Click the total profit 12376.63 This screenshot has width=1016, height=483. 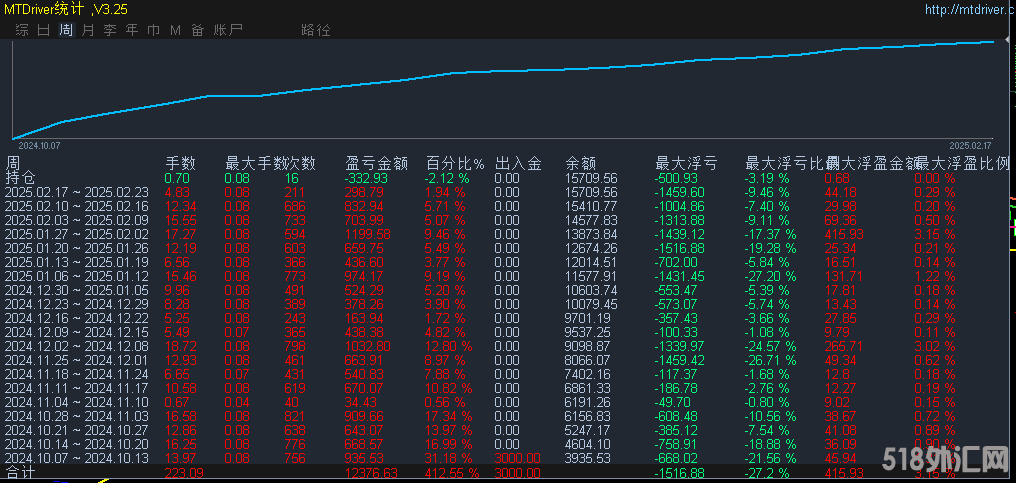(x=372, y=473)
